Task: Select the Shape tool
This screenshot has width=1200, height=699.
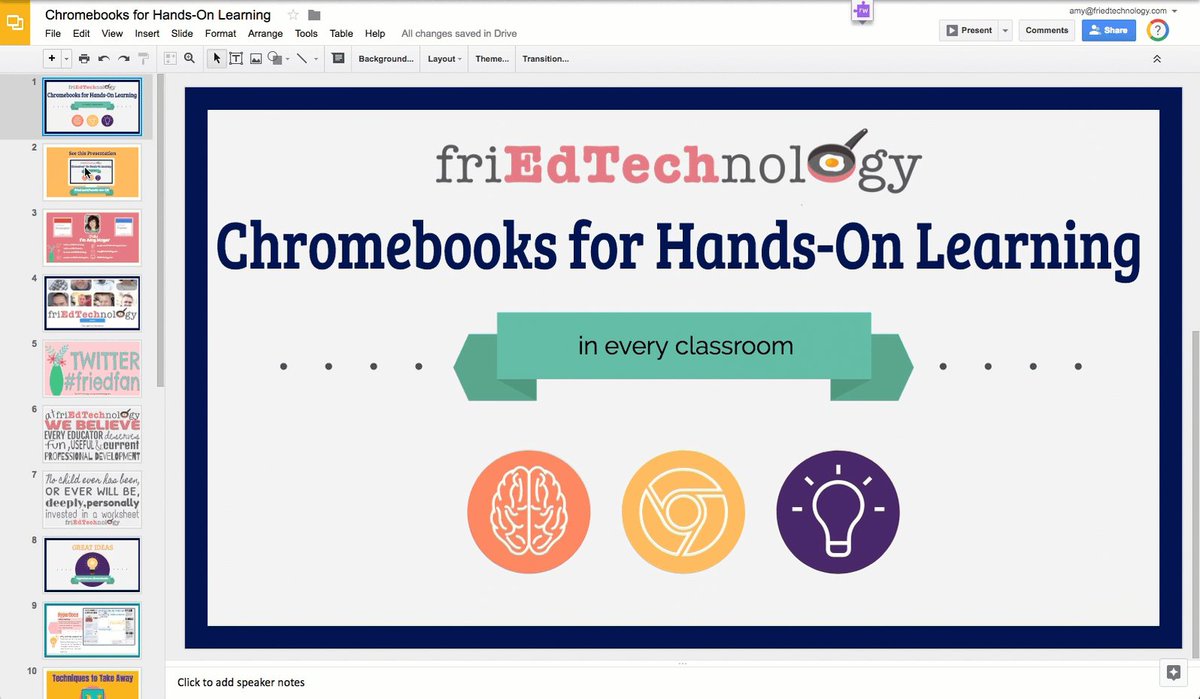Action: [x=274, y=59]
